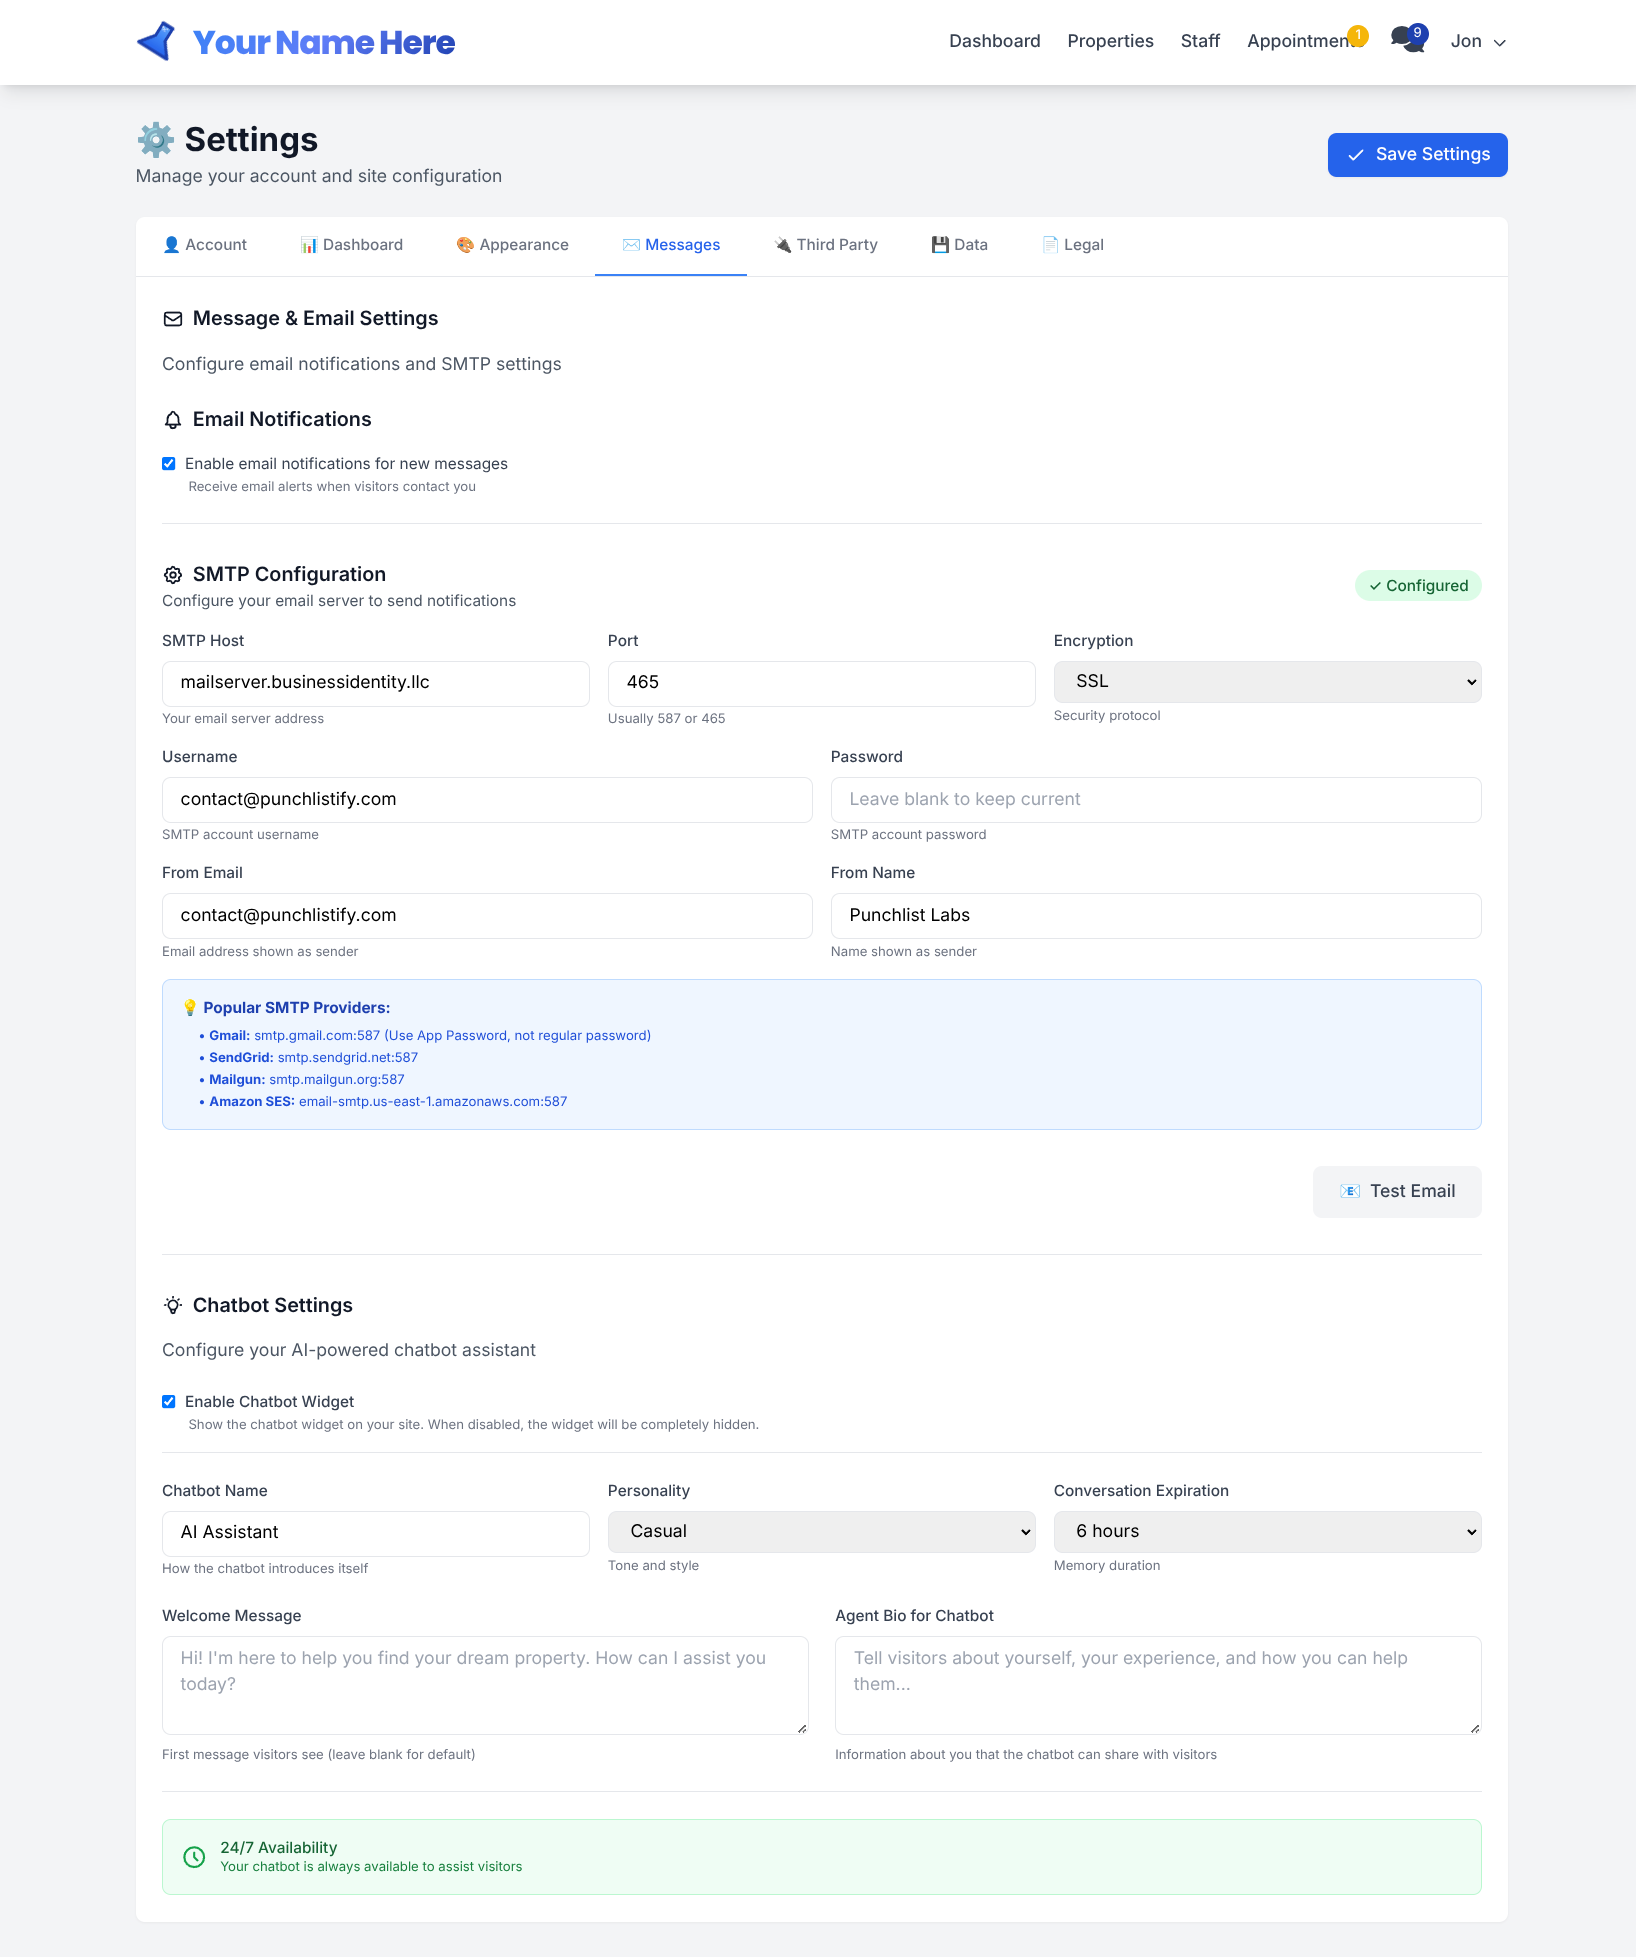The width and height of the screenshot is (1636, 1957).
Task: Switch to the Third Party tab
Action: 826,244
